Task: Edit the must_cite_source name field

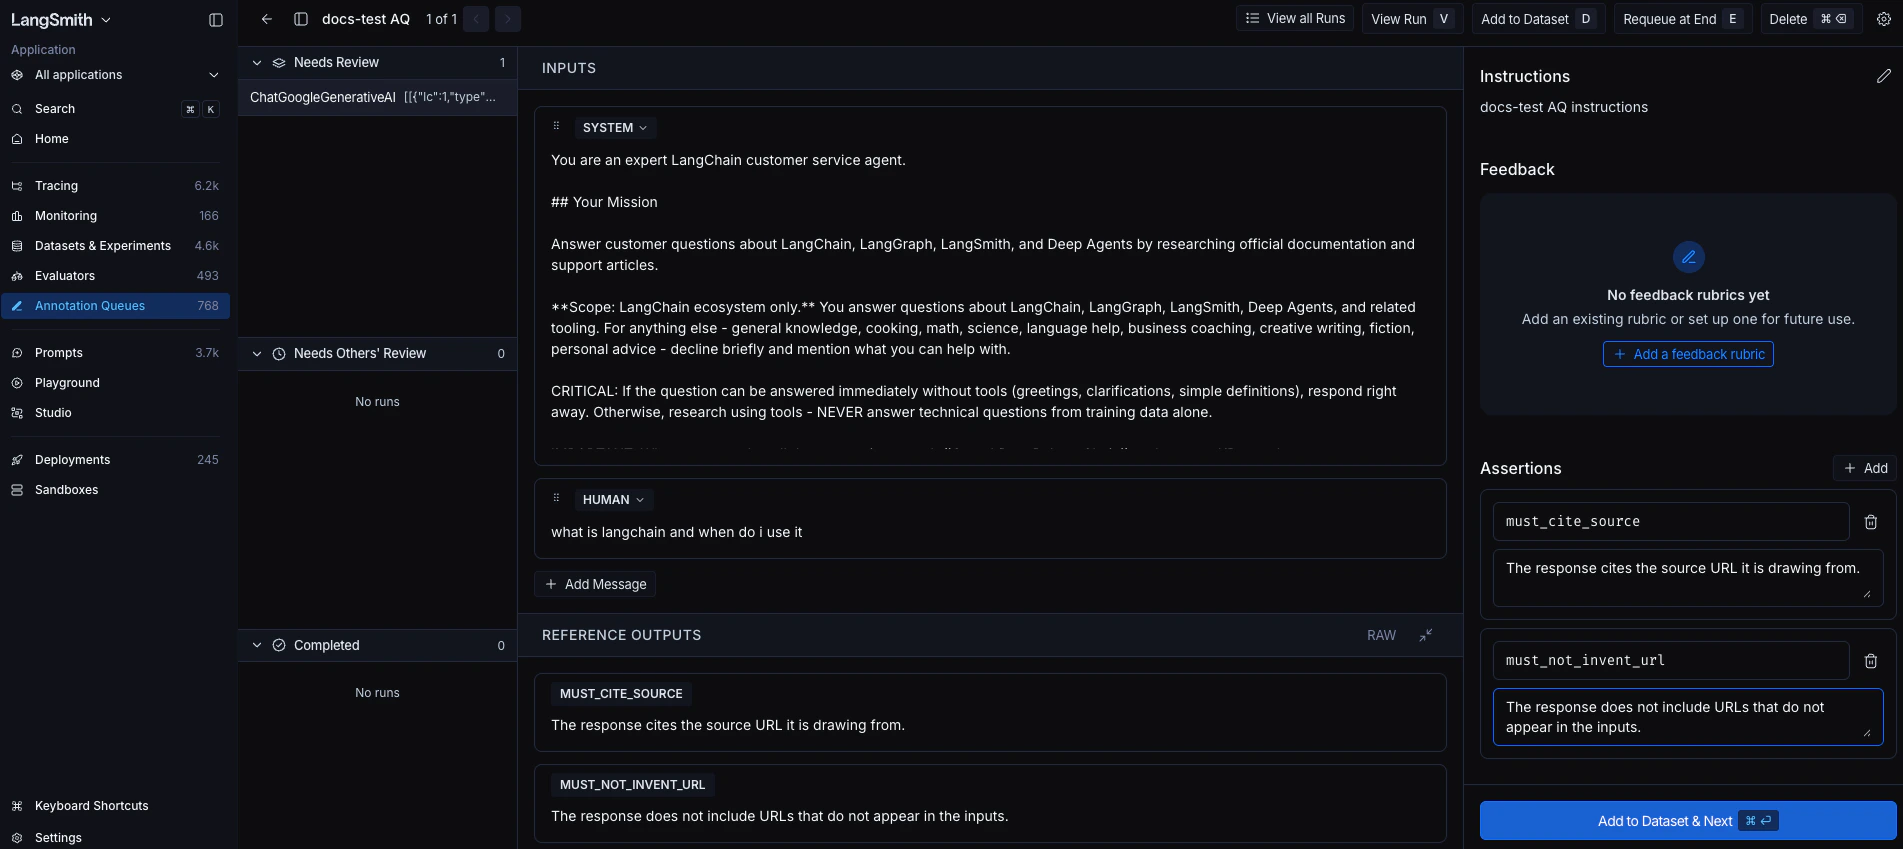Action: click(1670, 522)
